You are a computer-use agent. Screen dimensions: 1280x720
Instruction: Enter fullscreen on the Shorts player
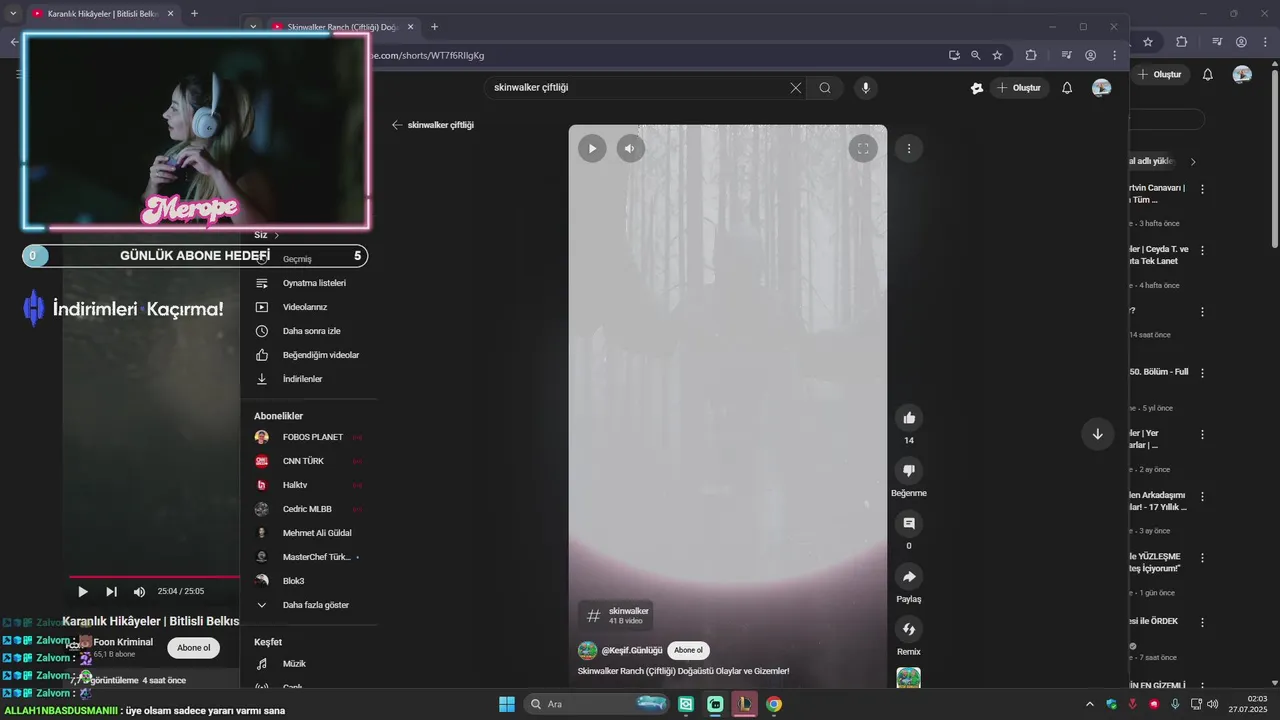click(862, 149)
